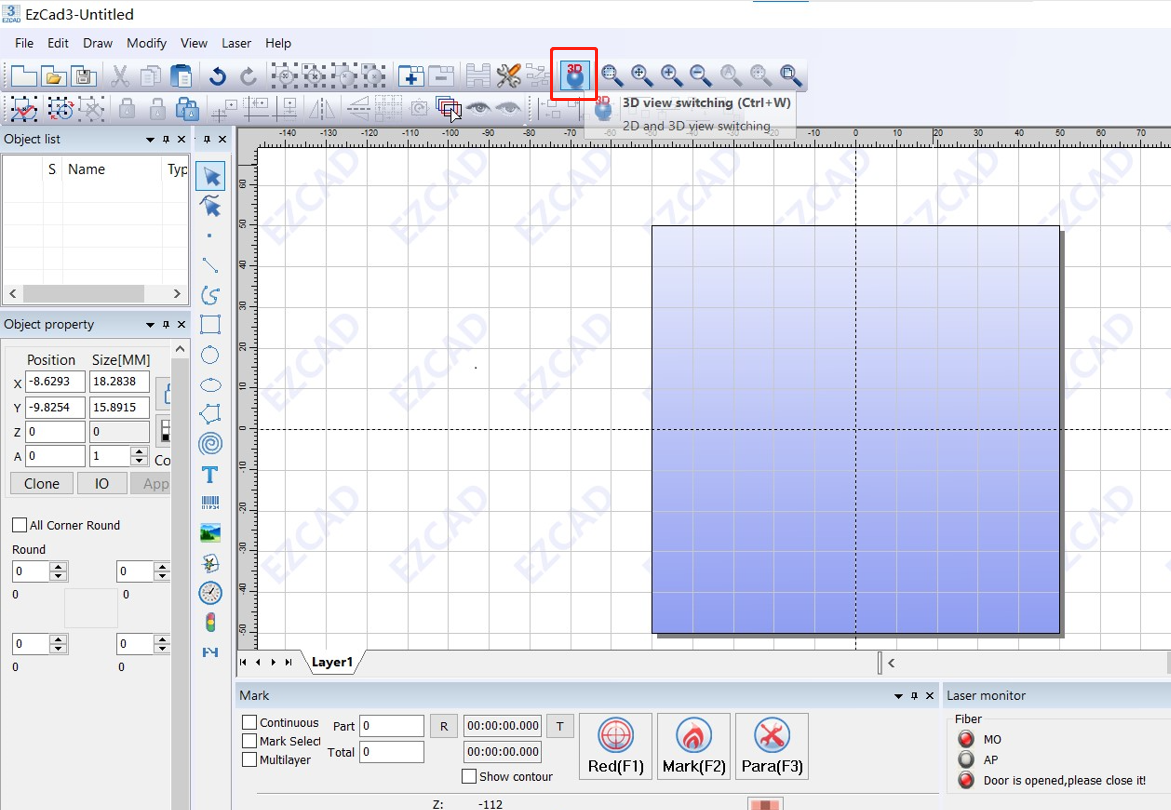The image size is (1171, 810).
Task: Click the 3D view switching icon
Action: pos(574,75)
